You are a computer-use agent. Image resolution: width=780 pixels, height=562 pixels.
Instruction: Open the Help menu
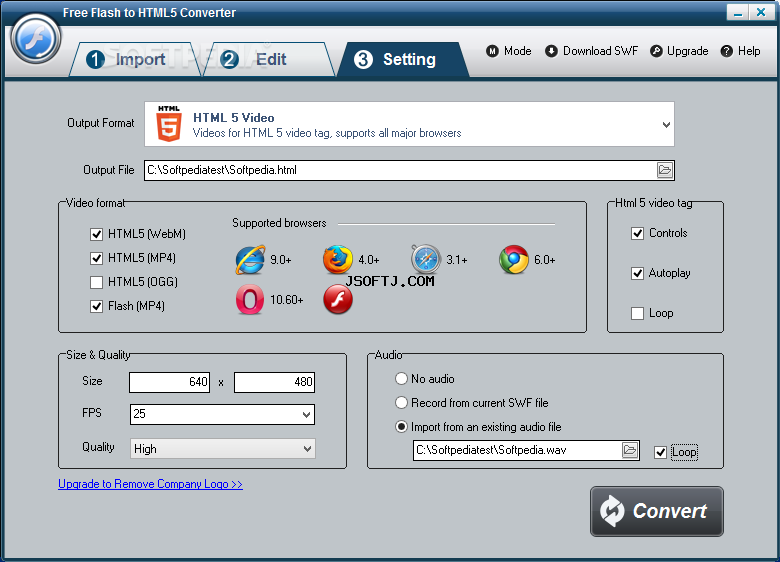(741, 51)
